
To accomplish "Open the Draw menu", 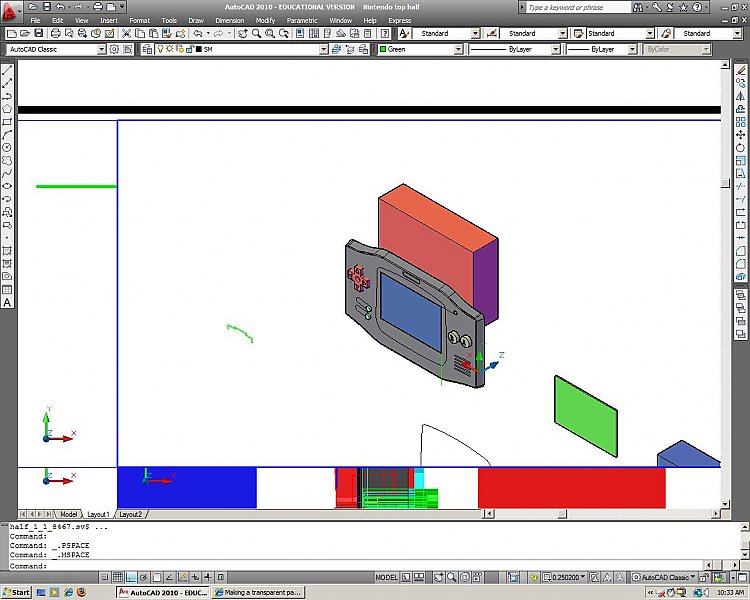I will pos(196,21).
